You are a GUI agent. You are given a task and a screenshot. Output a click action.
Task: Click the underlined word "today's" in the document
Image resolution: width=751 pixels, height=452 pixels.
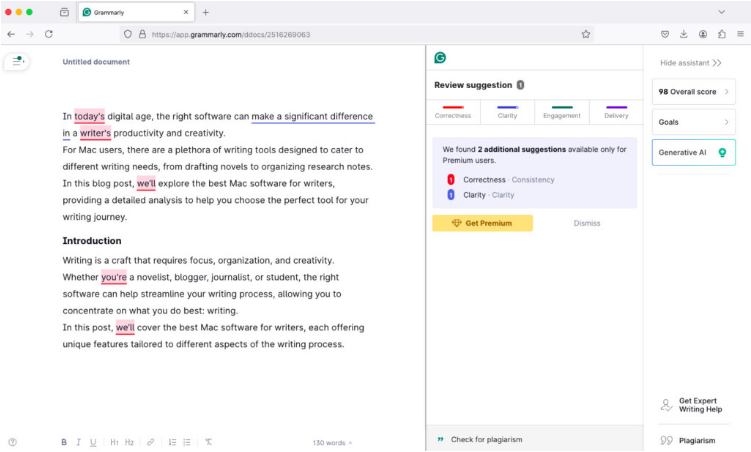tap(89, 116)
